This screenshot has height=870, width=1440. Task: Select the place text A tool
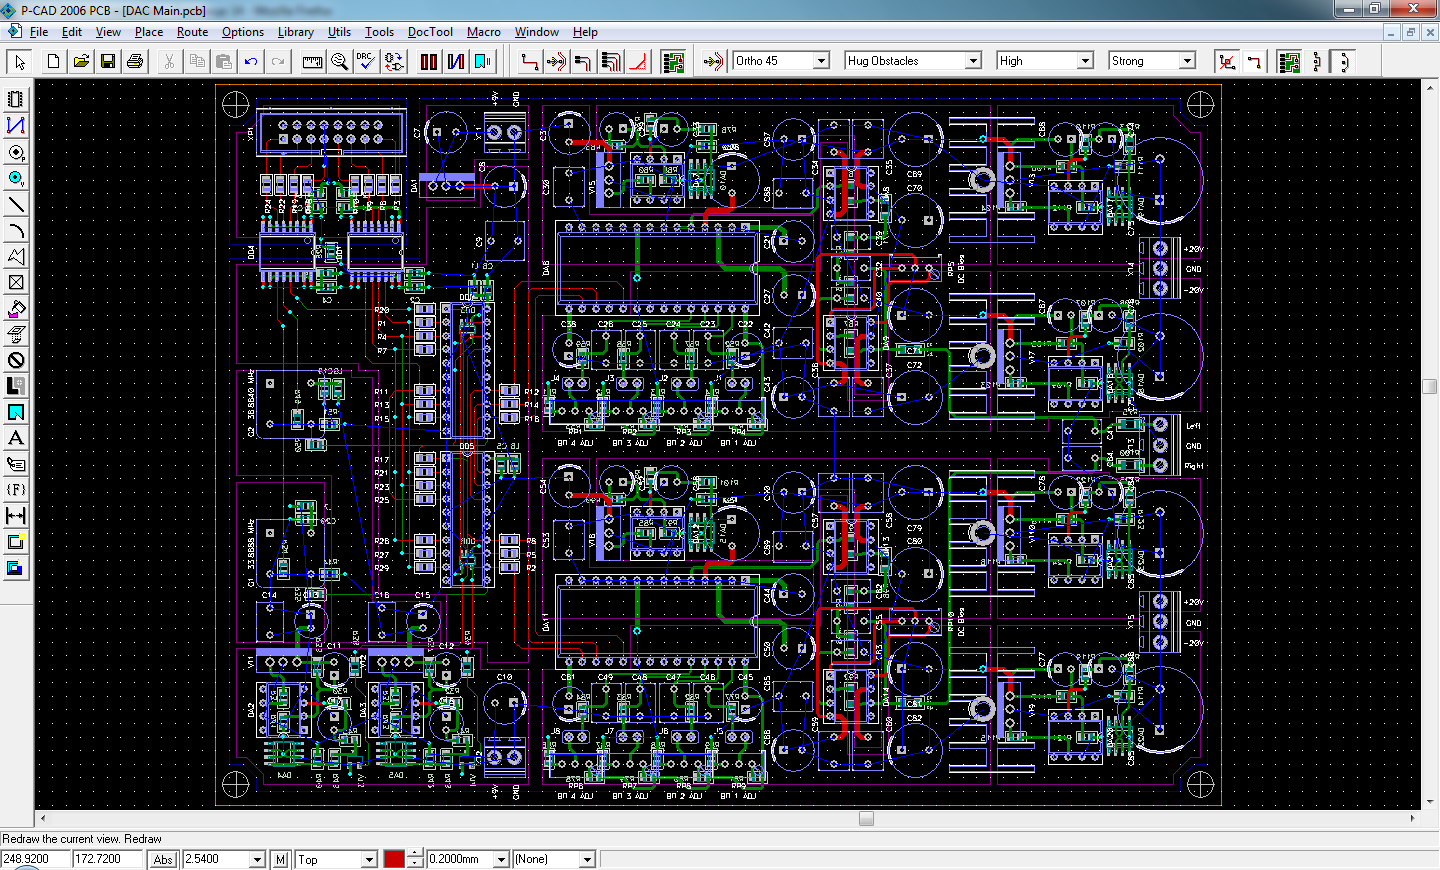coord(16,438)
